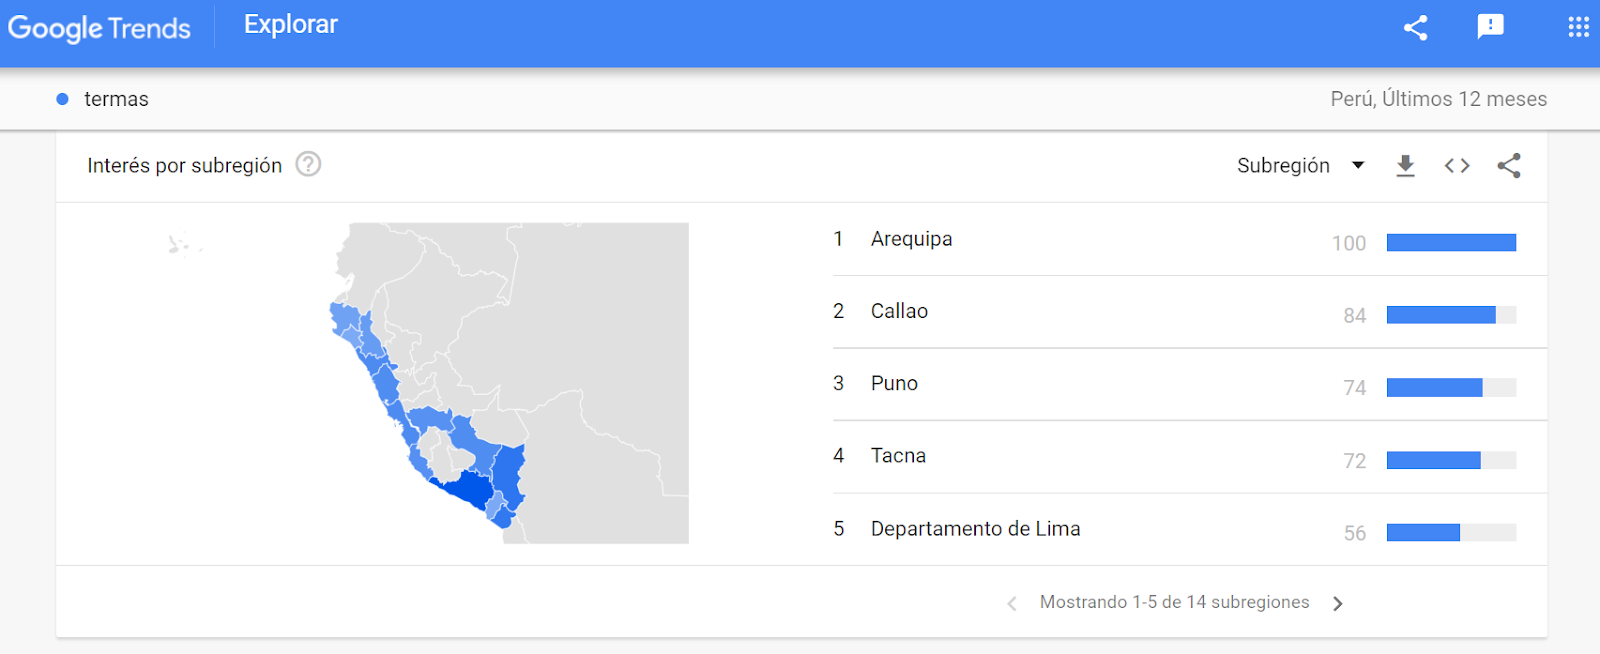Go to next page of subregions
The height and width of the screenshot is (654, 1600).
pos(1338,603)
